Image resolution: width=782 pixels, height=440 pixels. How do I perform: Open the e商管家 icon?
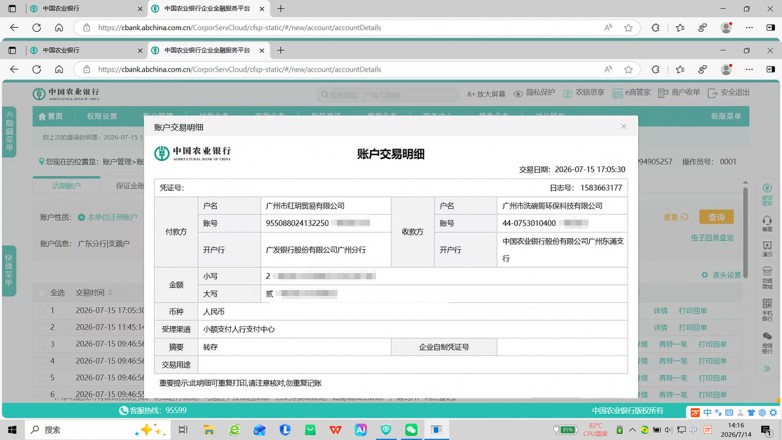coord(617,93)
